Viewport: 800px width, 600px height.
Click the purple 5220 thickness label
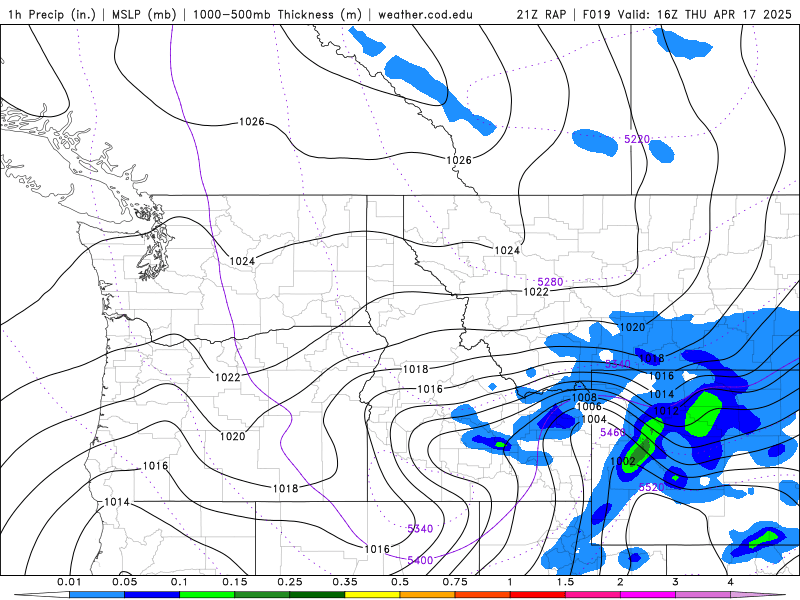(x=637, y=139)
